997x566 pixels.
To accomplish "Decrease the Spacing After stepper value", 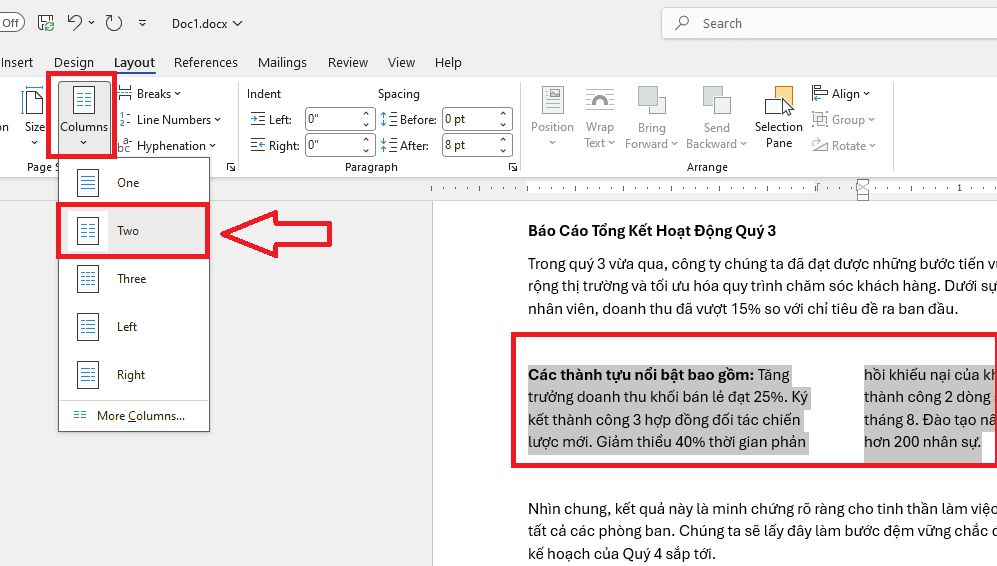I will pos(503,151).
